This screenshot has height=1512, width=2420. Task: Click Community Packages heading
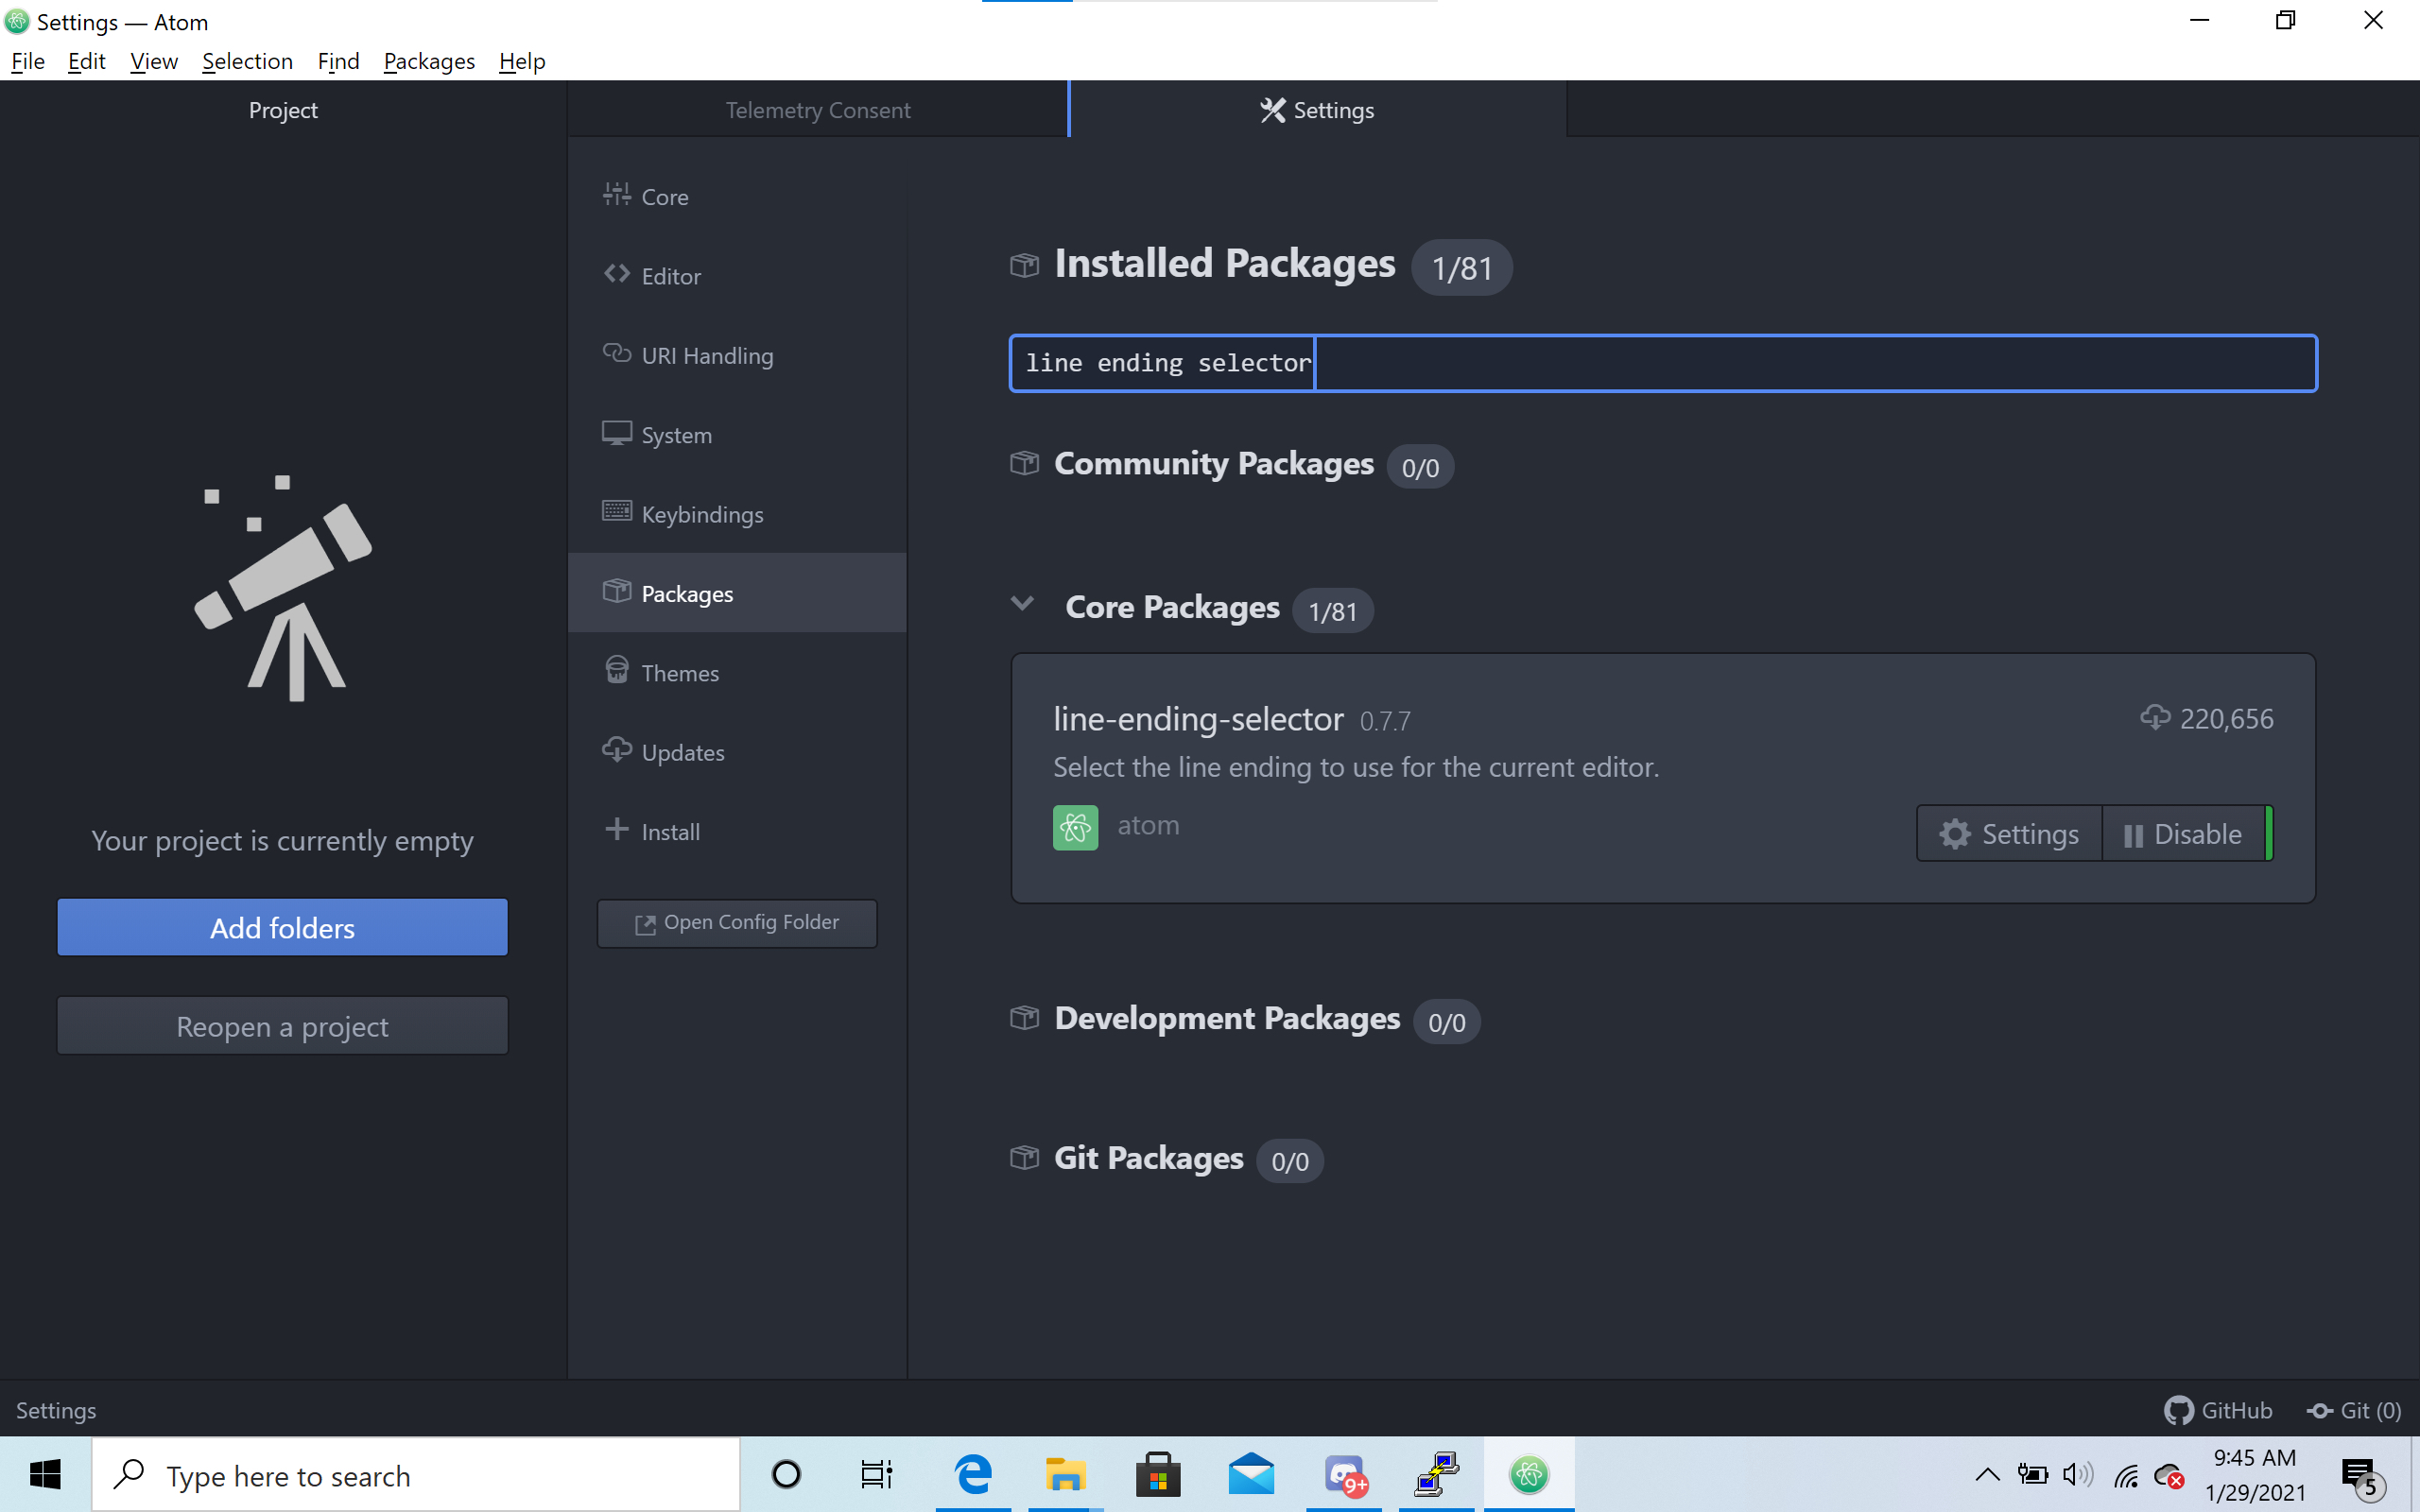point(1214,463)
